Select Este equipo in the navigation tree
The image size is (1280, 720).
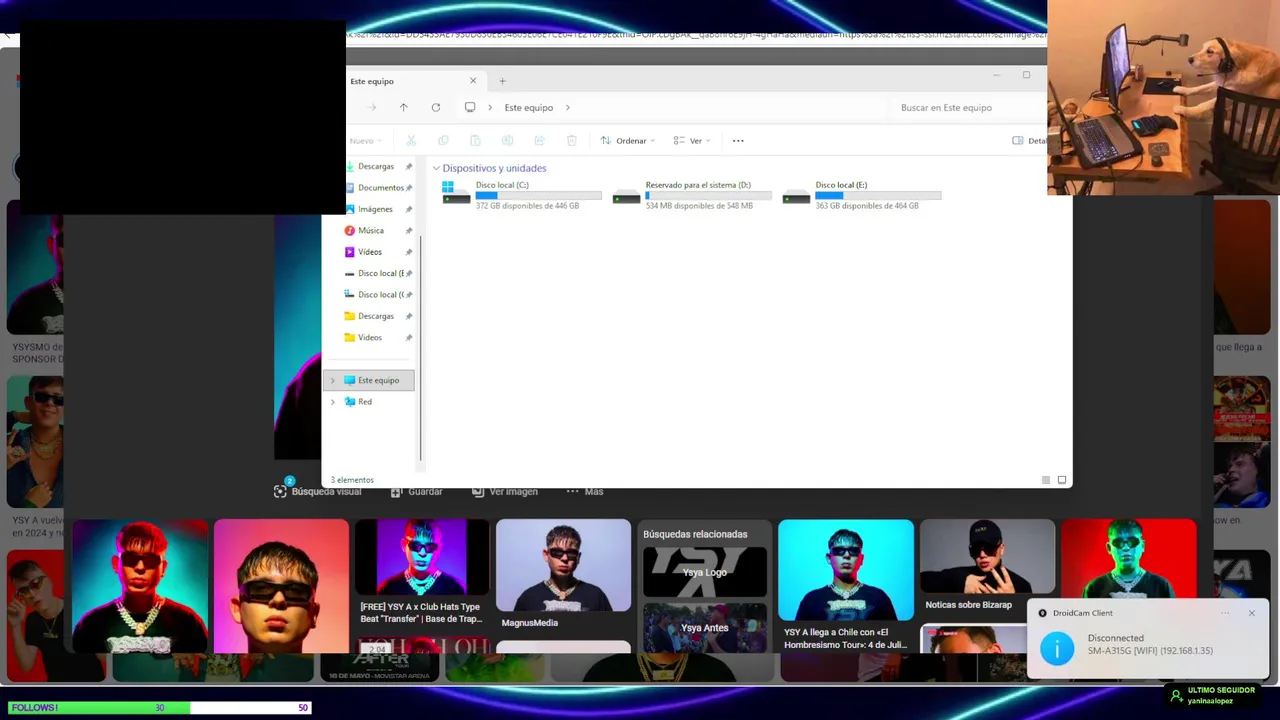369,380
